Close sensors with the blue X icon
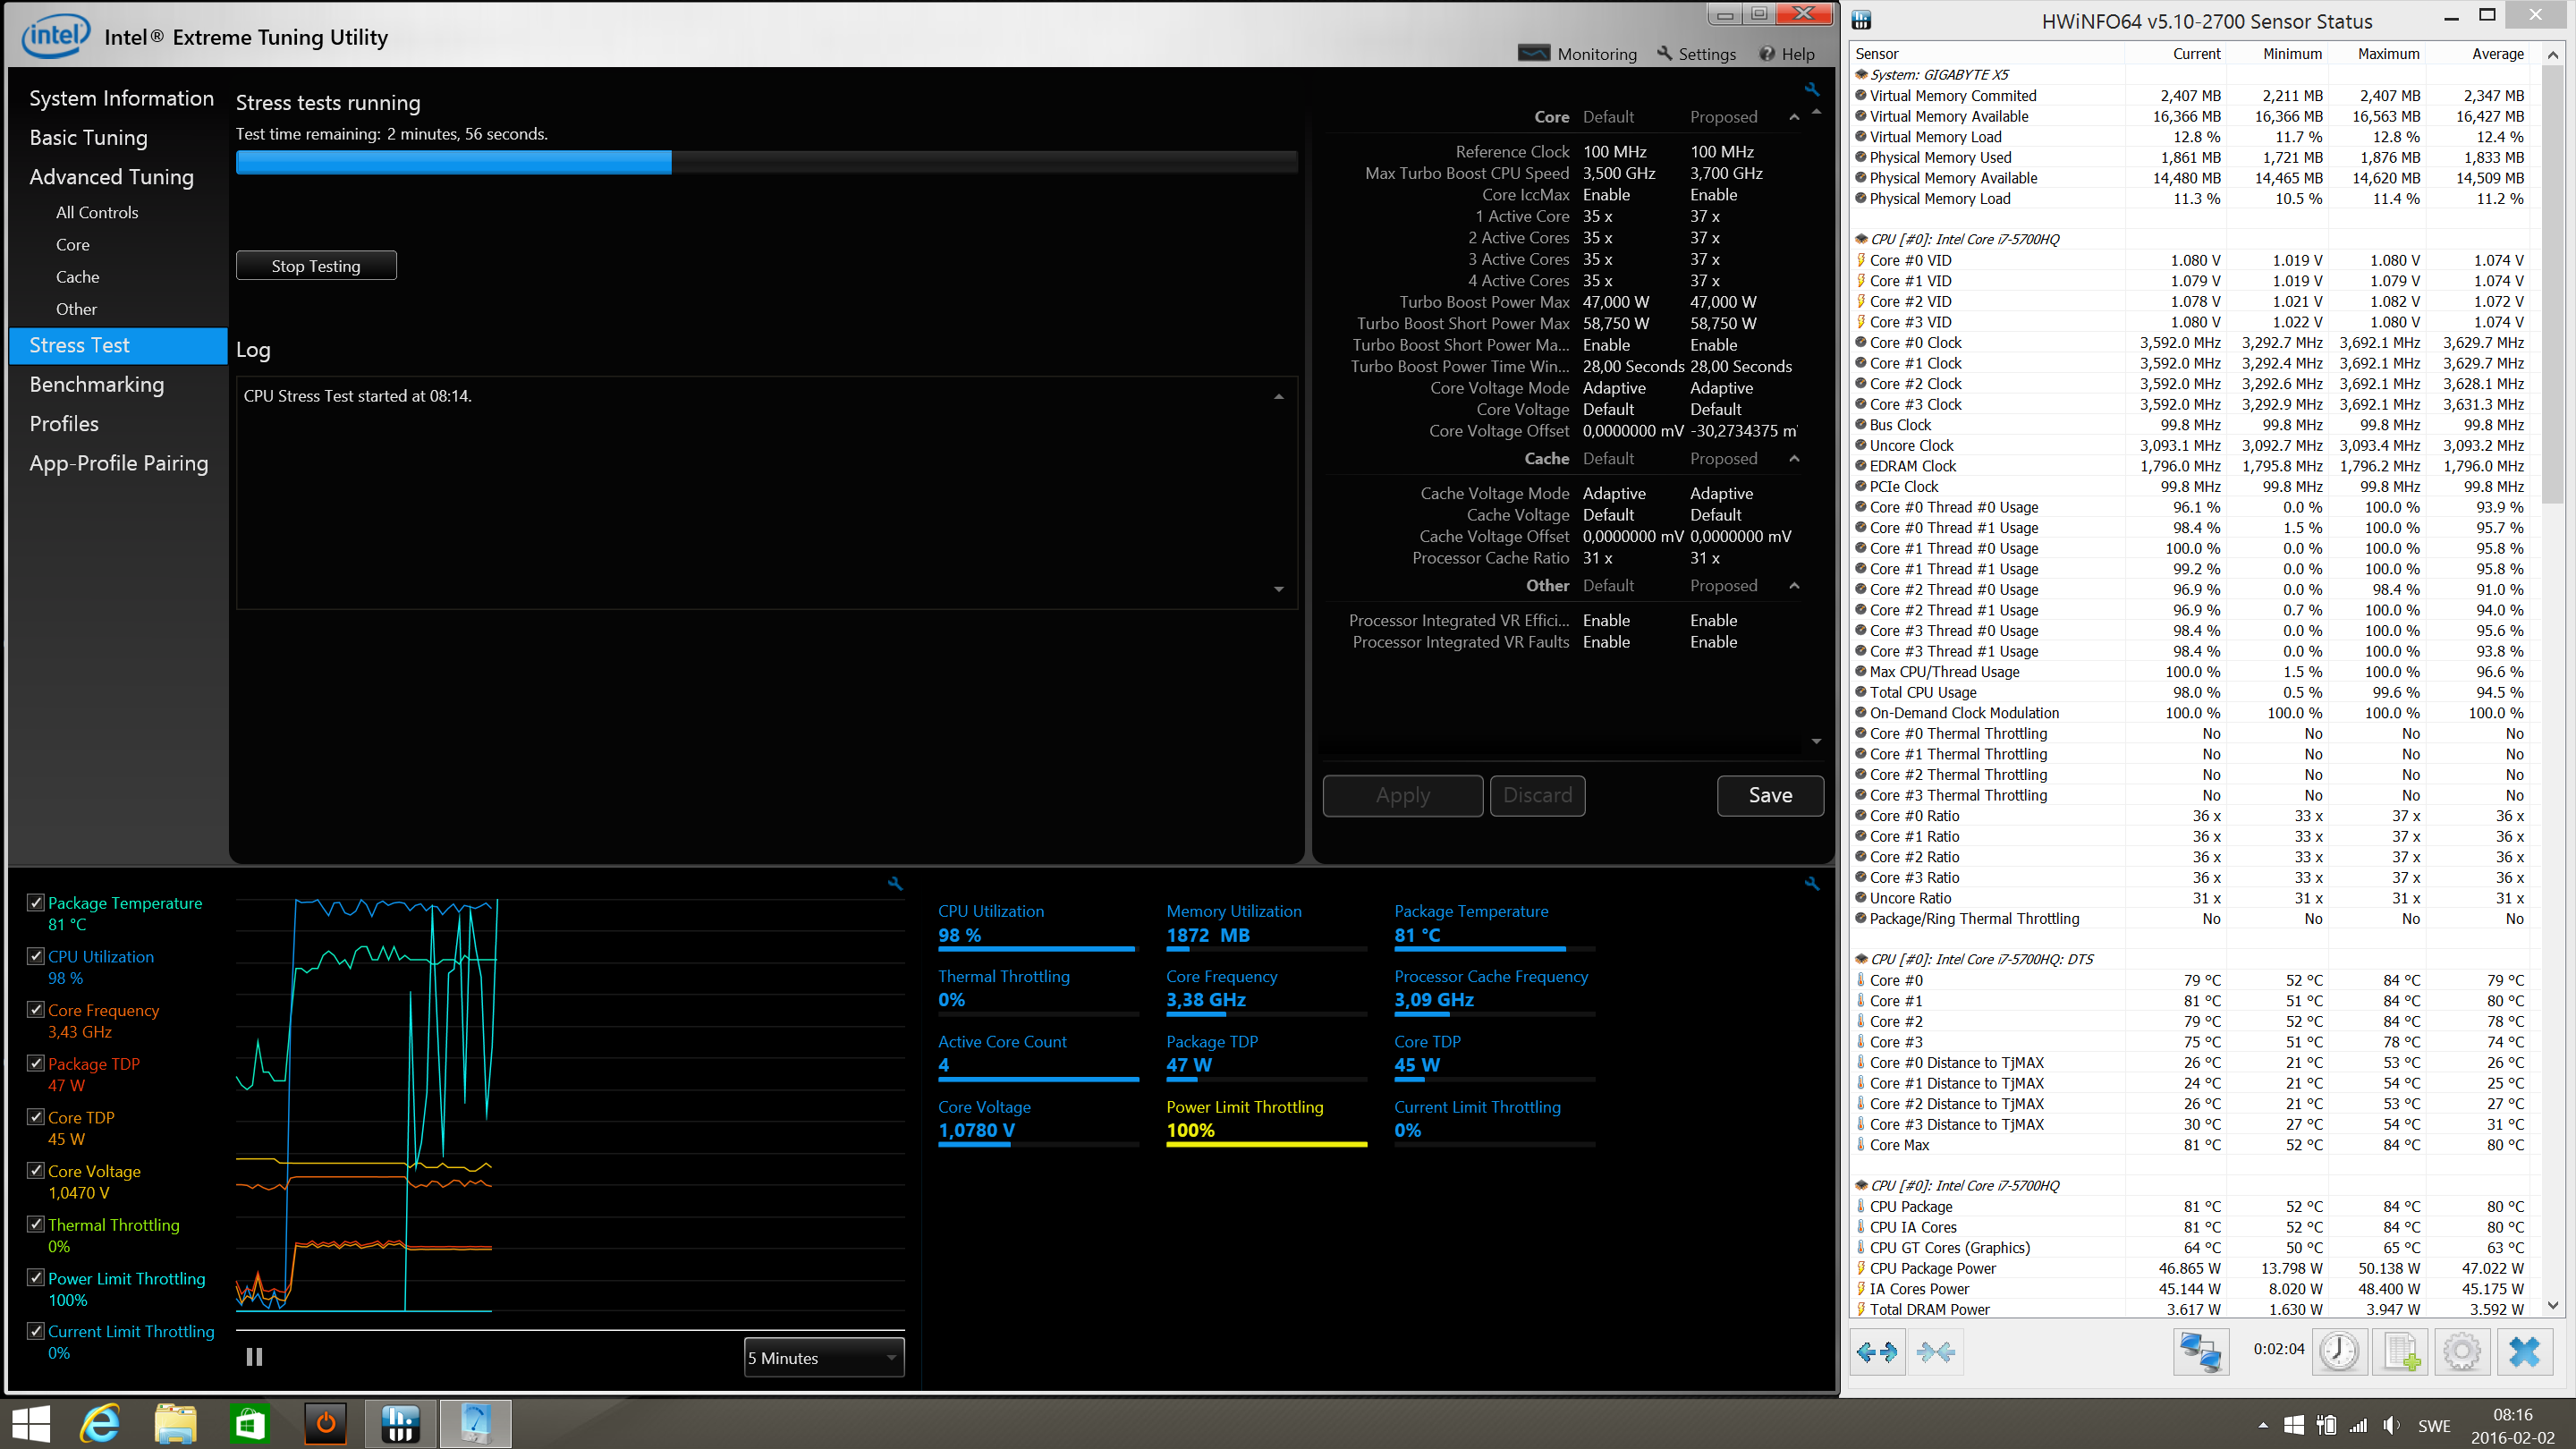 click(2524, 1352)
